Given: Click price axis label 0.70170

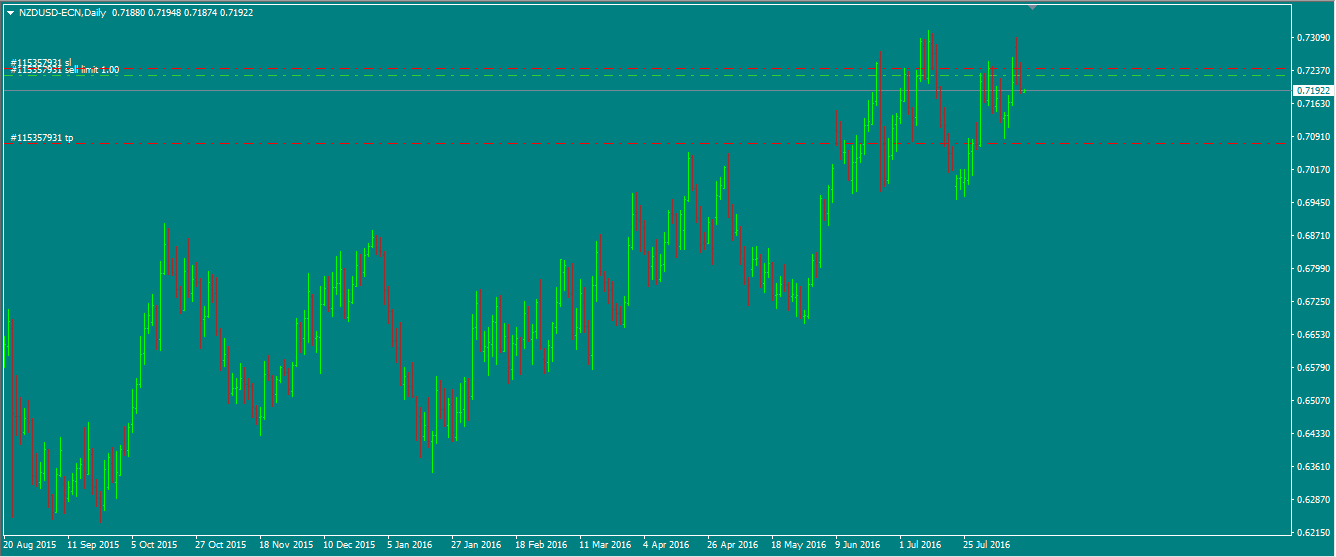Looking at the screenshot, I should click(x=1312, y=170).
